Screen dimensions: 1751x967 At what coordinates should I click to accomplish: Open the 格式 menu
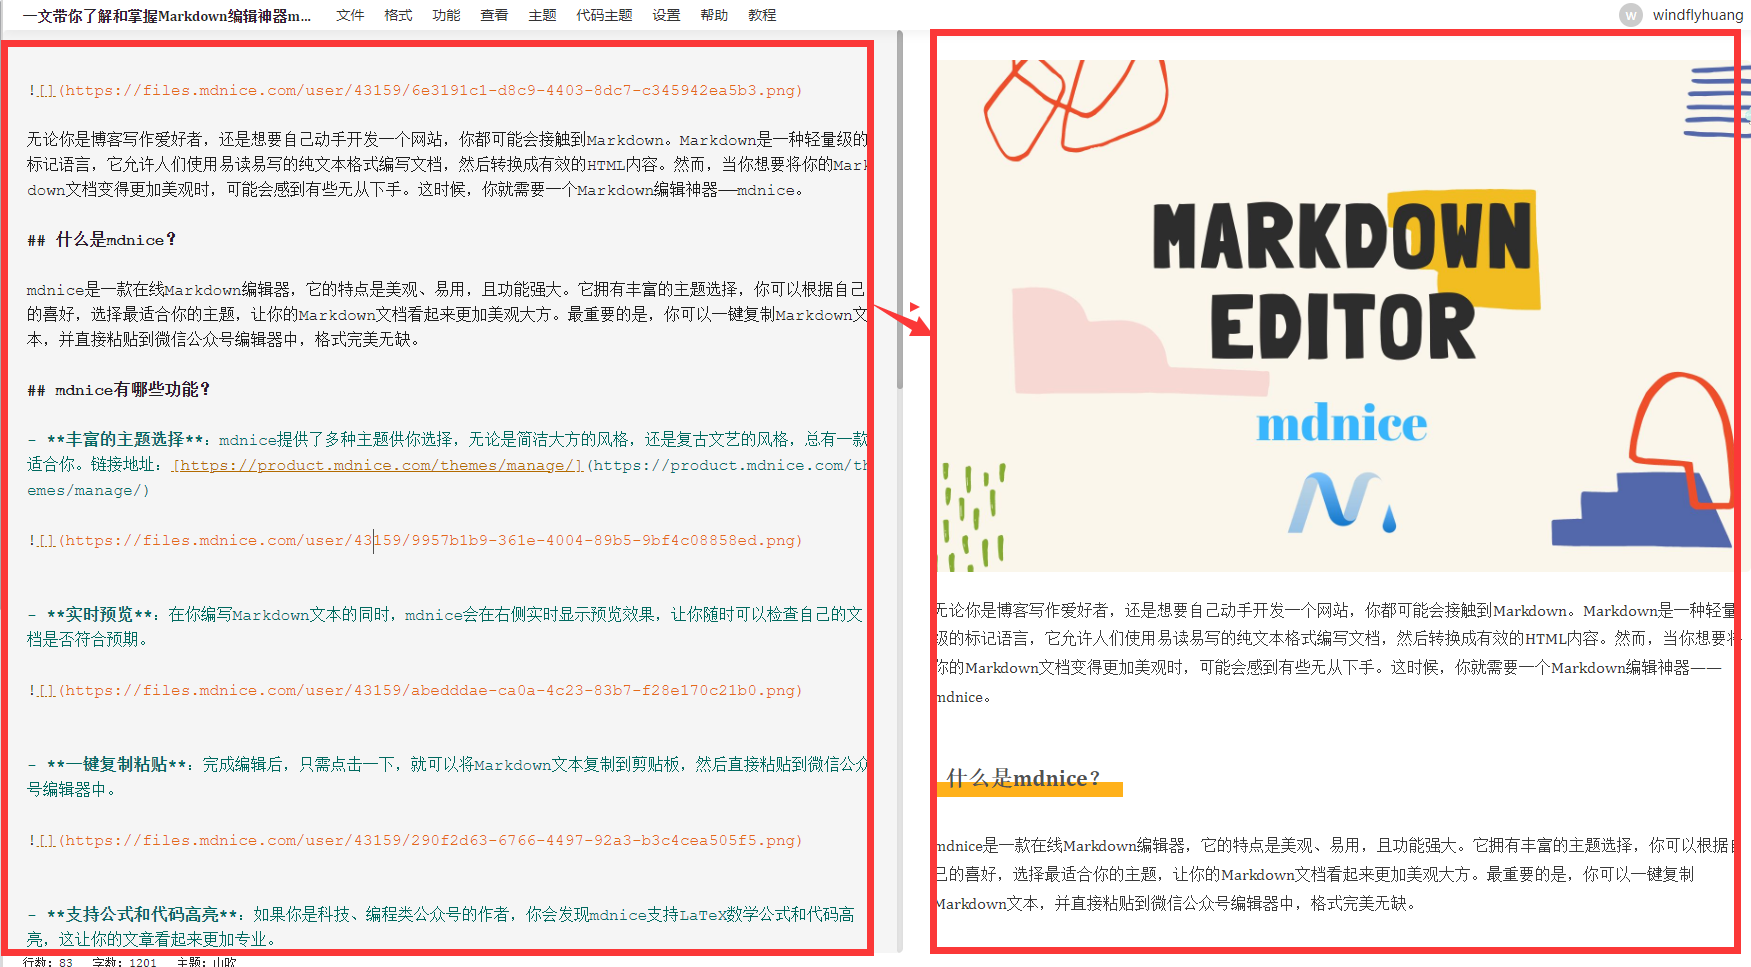398,15
